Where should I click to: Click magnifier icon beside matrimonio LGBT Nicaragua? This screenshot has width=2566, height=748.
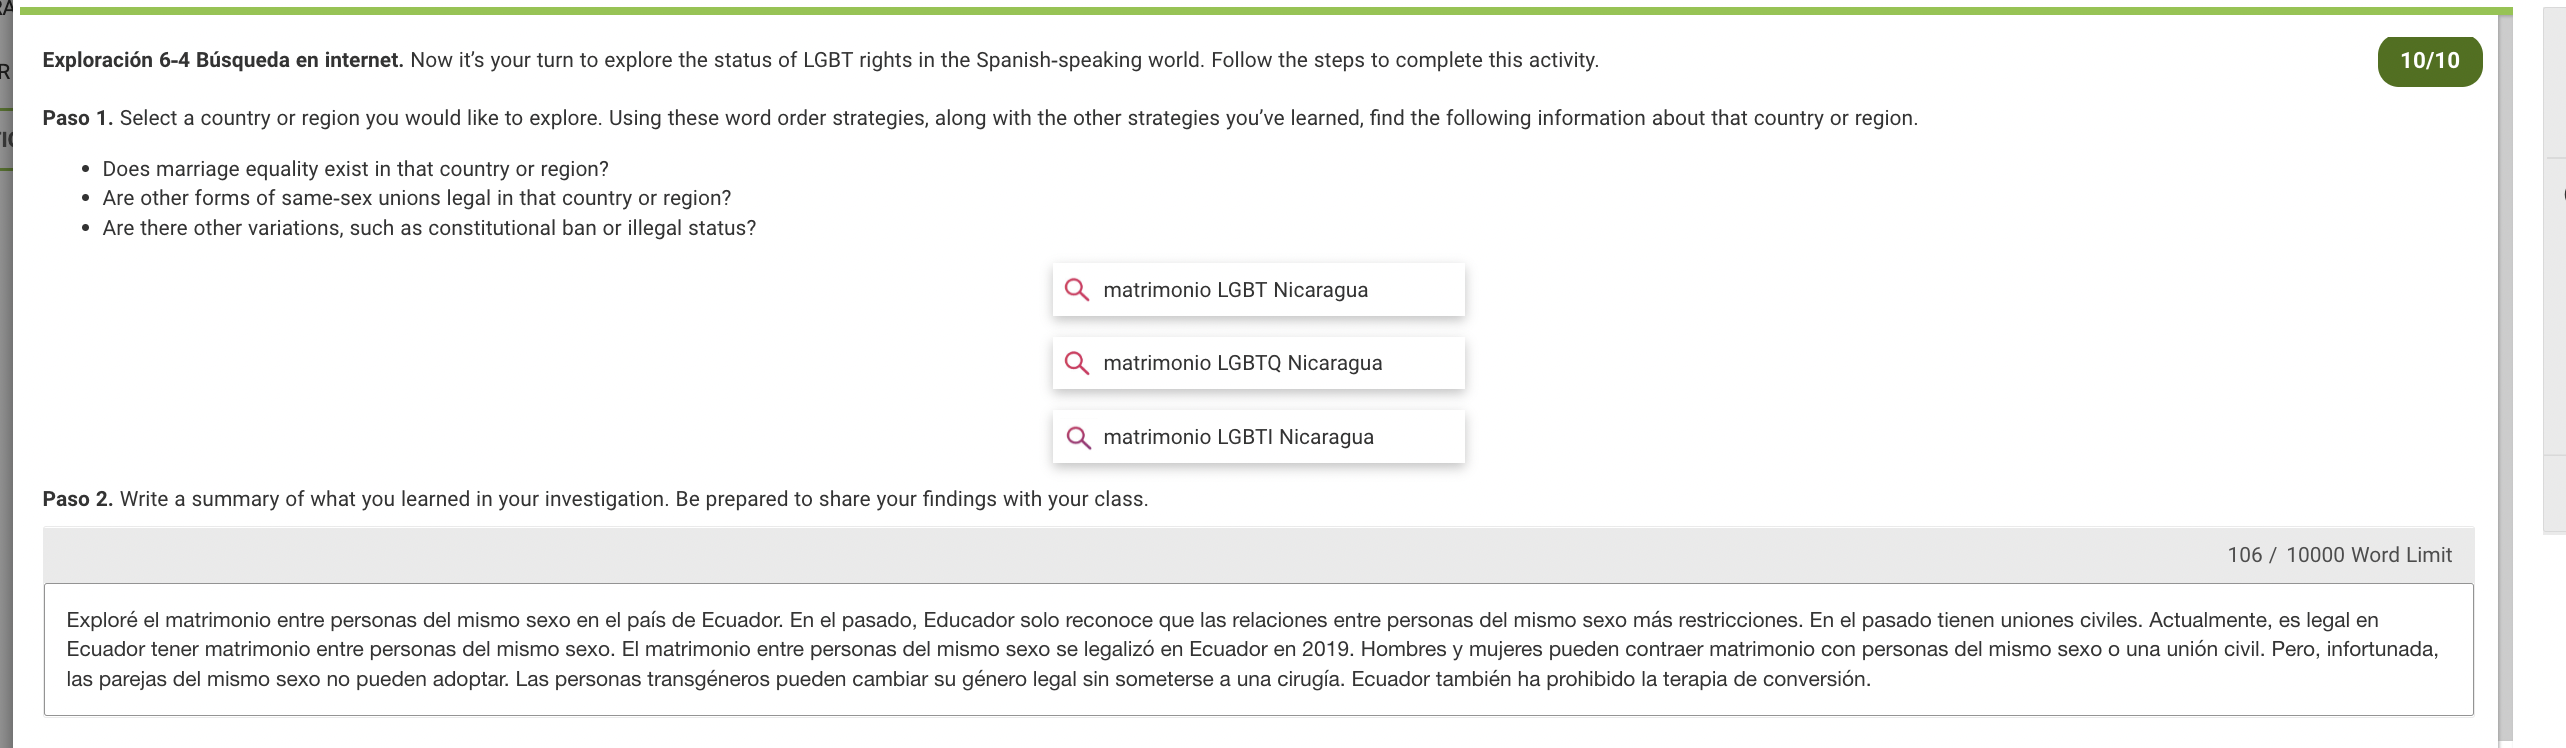pos(1077,290)
